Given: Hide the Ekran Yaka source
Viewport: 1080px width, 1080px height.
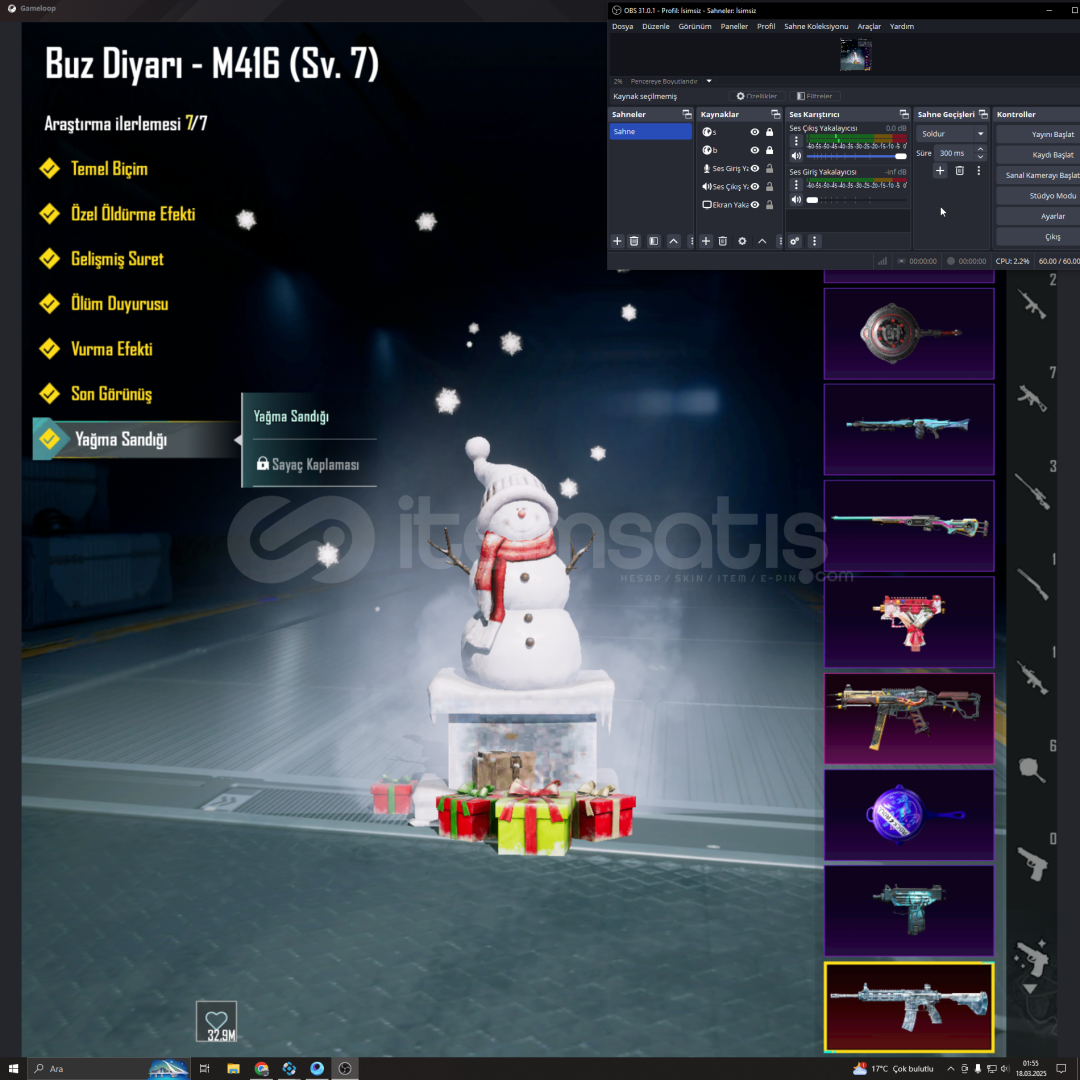Looking at the screenshot, I should tap(755, 205).
